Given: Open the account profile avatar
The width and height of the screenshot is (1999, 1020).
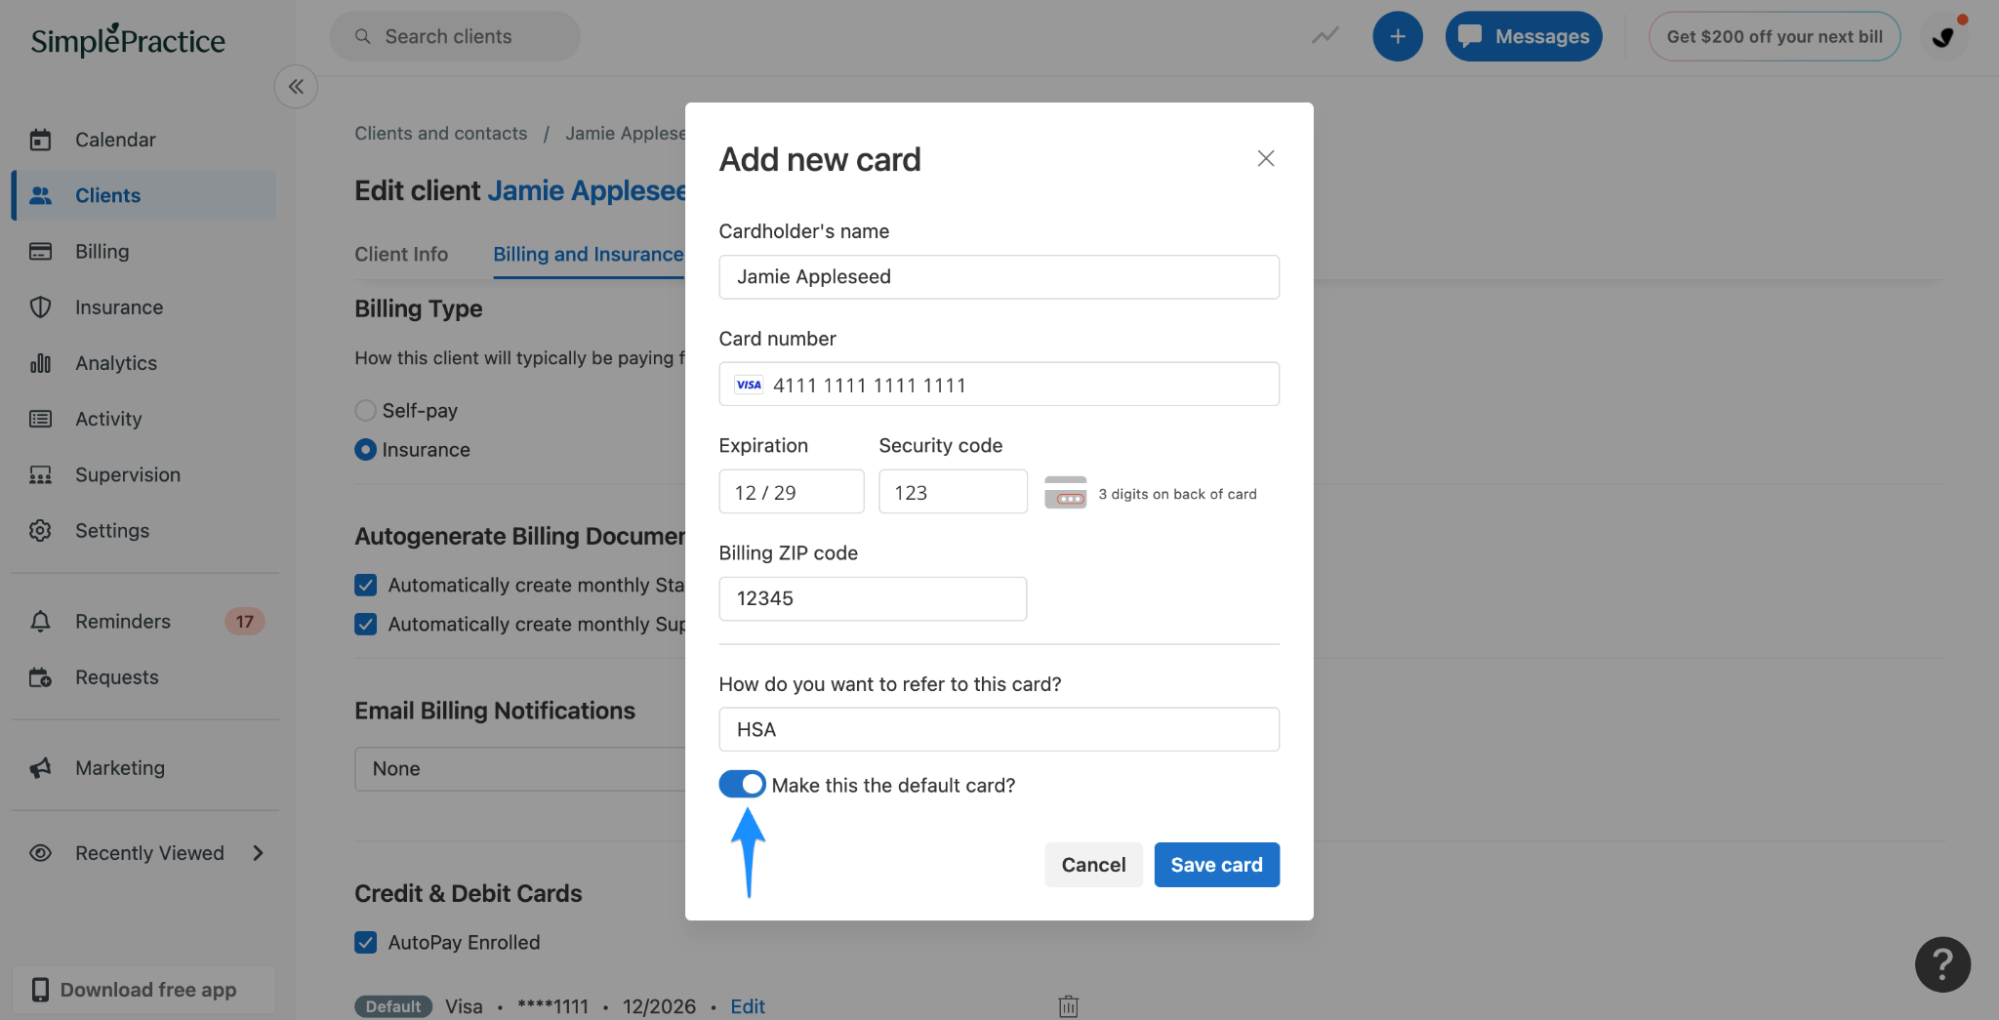Looking at the screenshot, I should point(1943,37).
